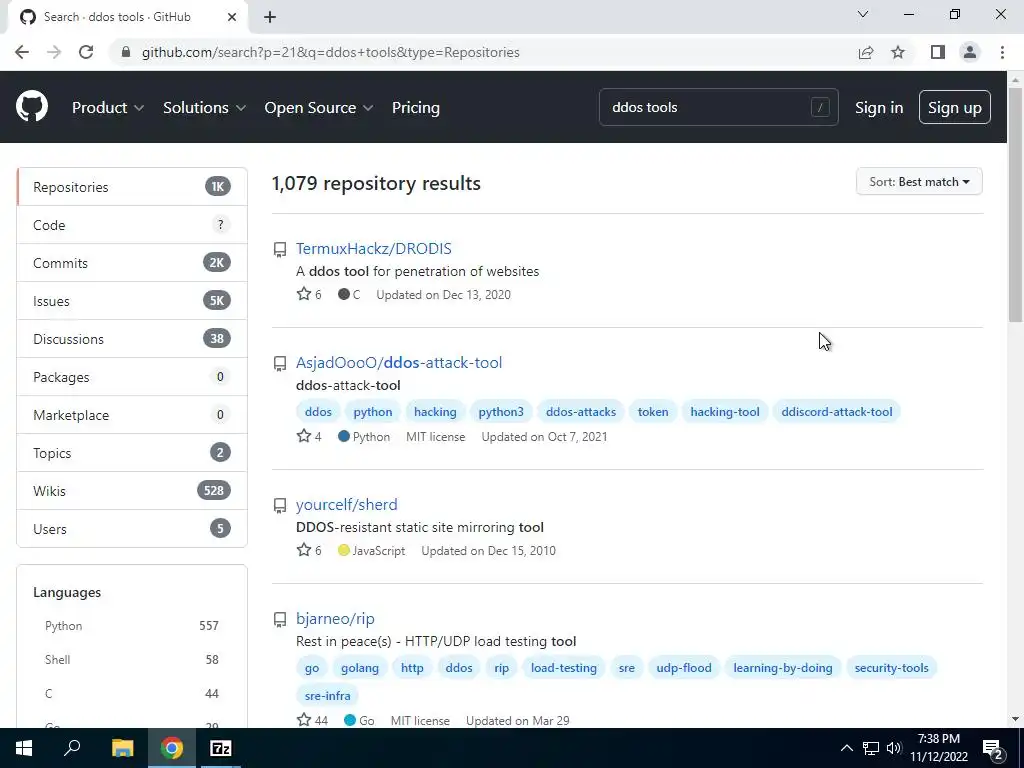Open the yourcelf/sherd repository
Image resolution: width=1024 pixels, height=768 pixels.
coord(347,505)
